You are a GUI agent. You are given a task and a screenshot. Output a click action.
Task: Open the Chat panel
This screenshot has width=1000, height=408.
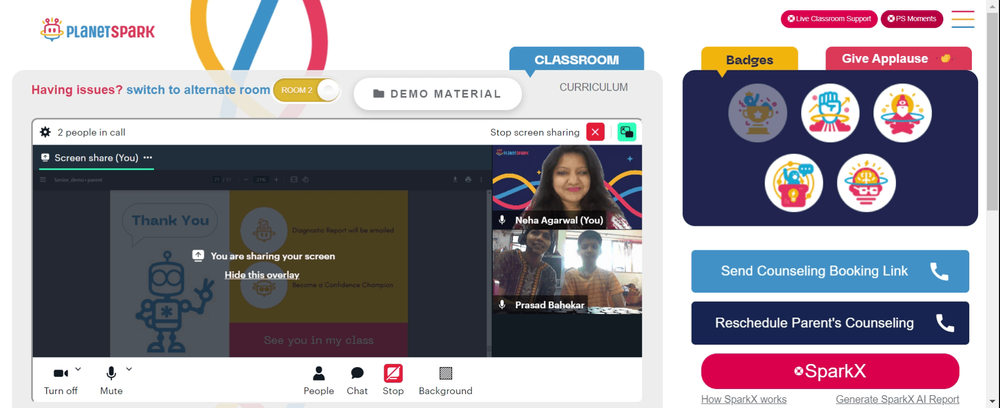coord(357,381)
